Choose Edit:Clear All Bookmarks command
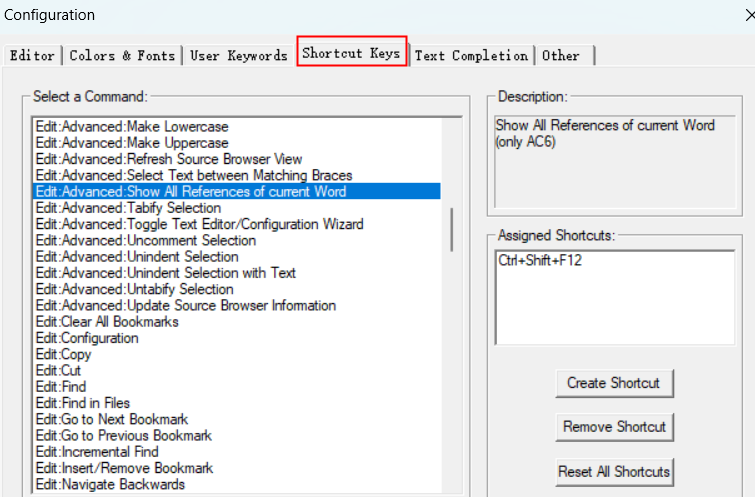The image size is (755, 497). [x=106, y=322]
